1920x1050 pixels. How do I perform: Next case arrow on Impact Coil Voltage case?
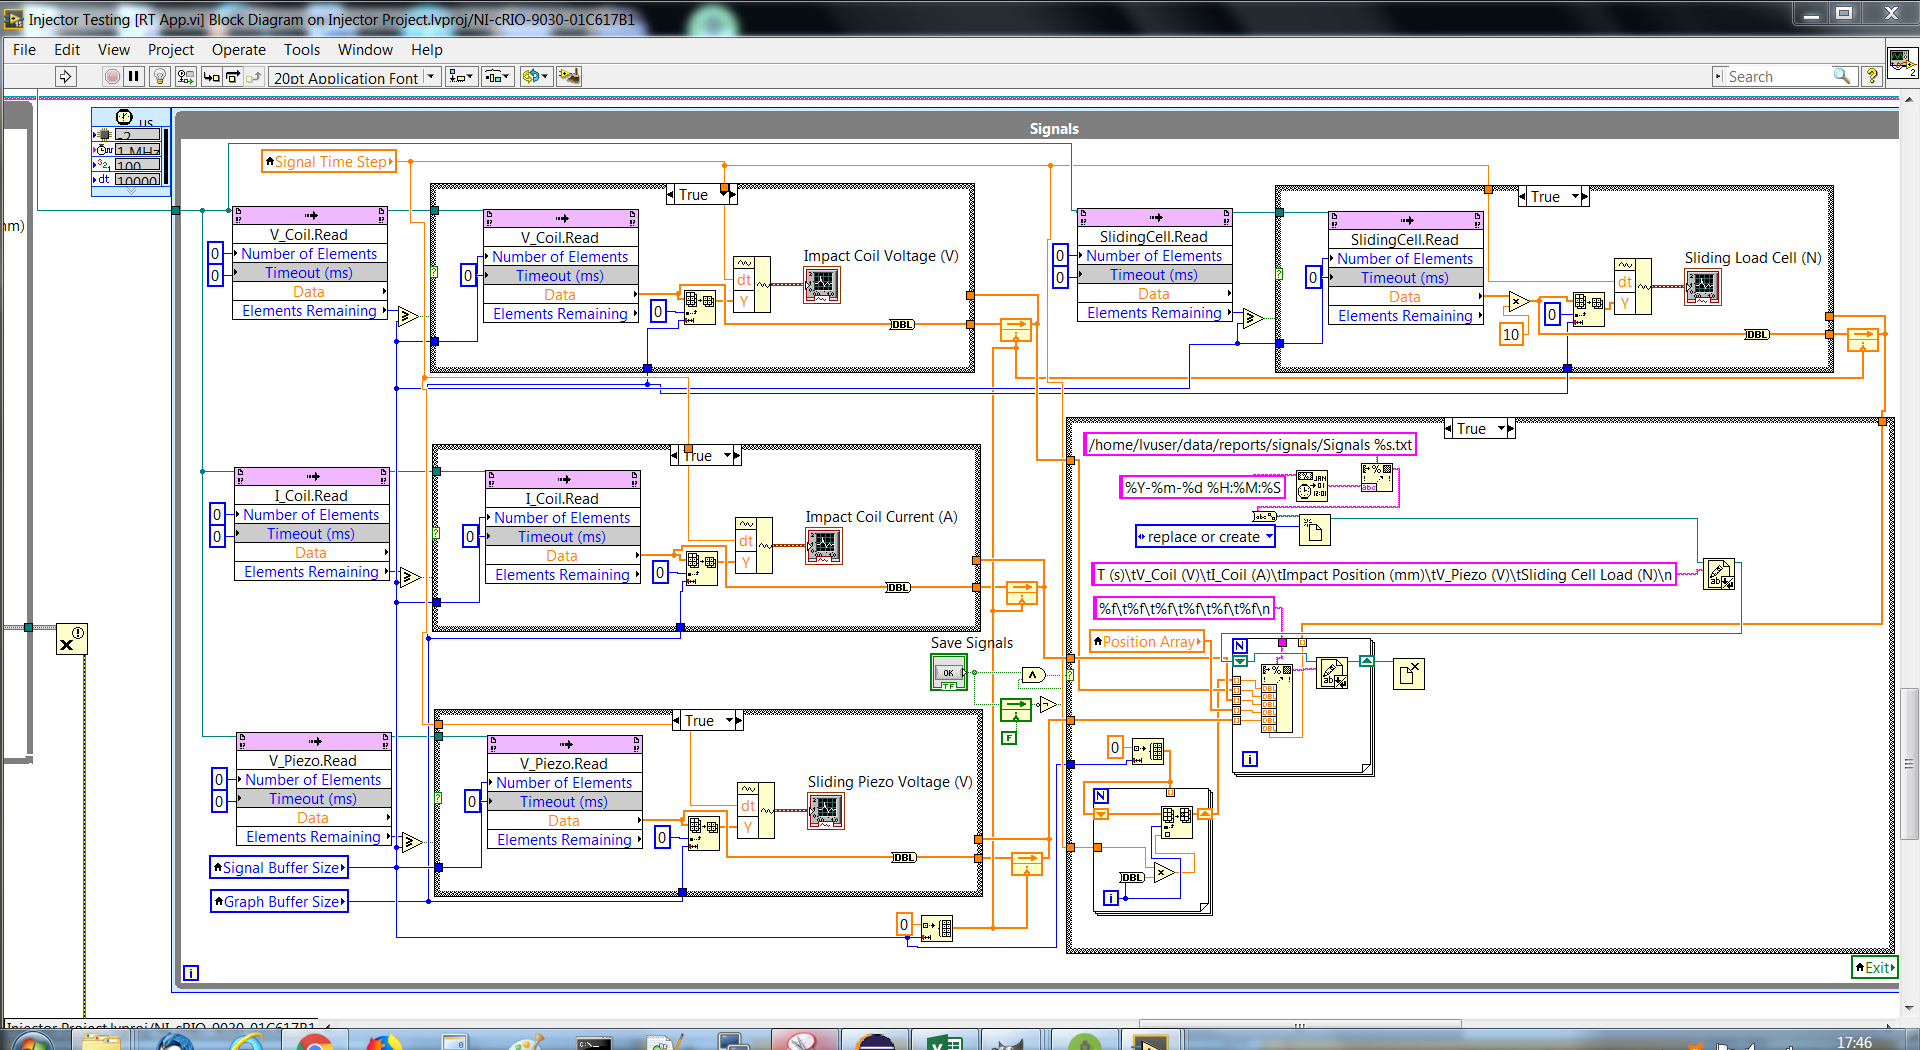[733, 195]
